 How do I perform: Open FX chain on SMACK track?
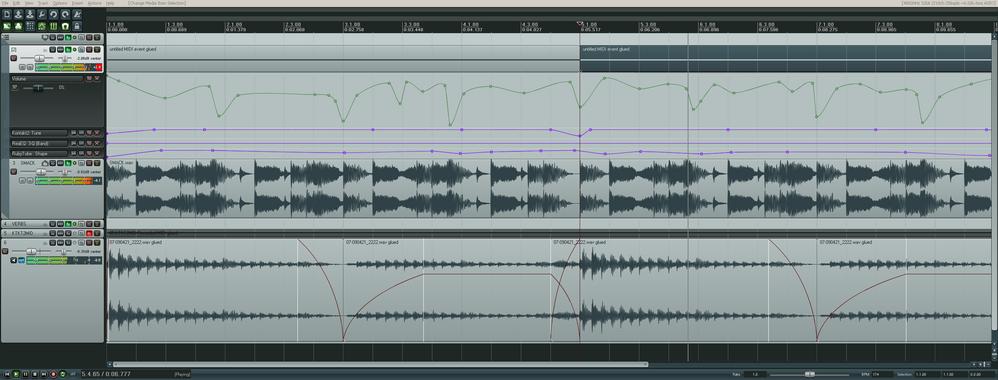click(68, 163)
